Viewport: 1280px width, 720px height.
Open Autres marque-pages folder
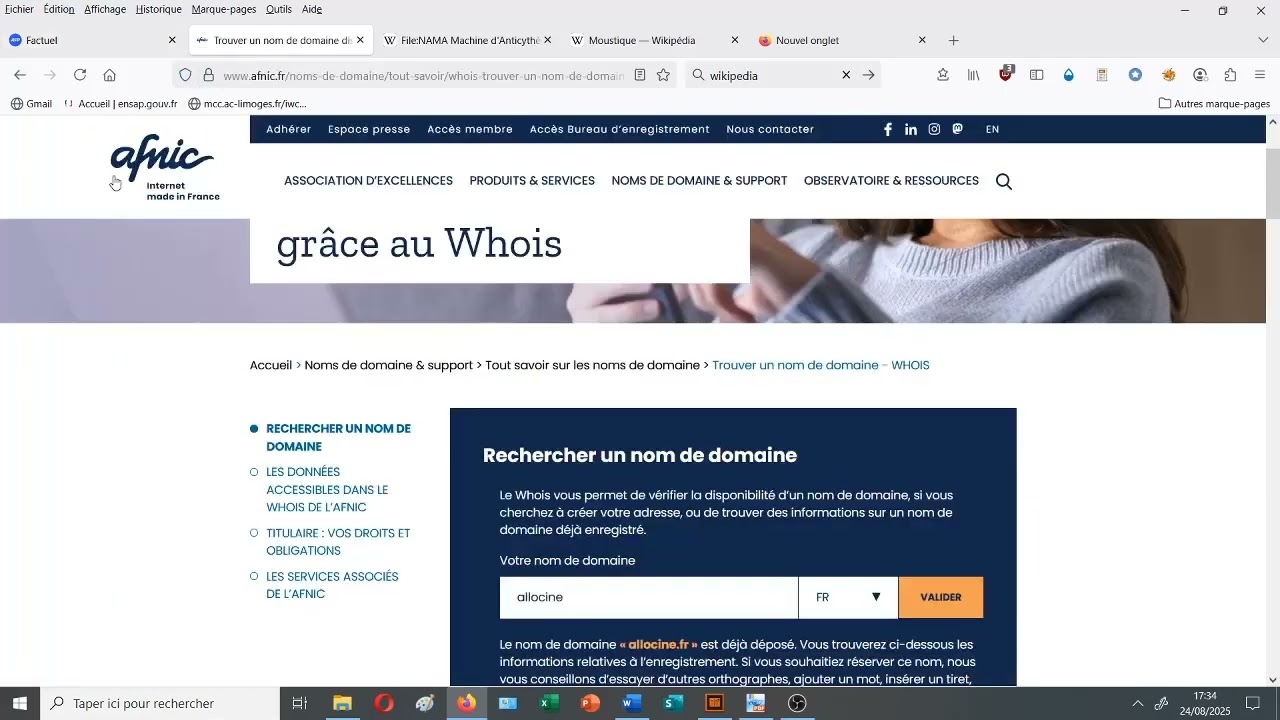click(1214, 104)
